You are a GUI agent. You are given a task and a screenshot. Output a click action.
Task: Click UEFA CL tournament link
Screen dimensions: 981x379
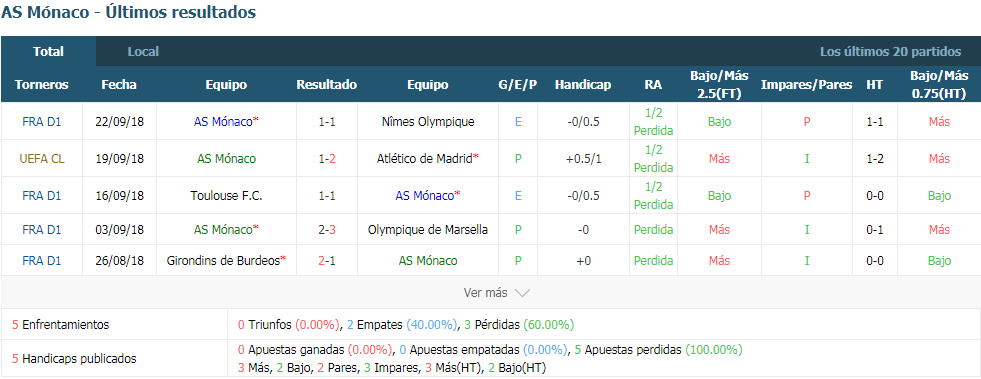42,159
